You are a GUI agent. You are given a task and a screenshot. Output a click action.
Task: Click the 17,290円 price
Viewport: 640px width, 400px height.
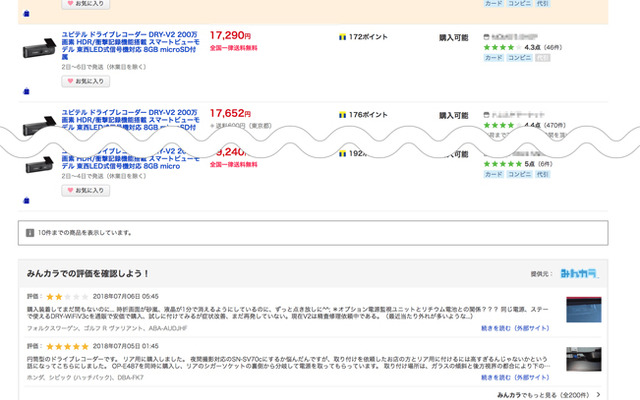(x=230, y=36)
